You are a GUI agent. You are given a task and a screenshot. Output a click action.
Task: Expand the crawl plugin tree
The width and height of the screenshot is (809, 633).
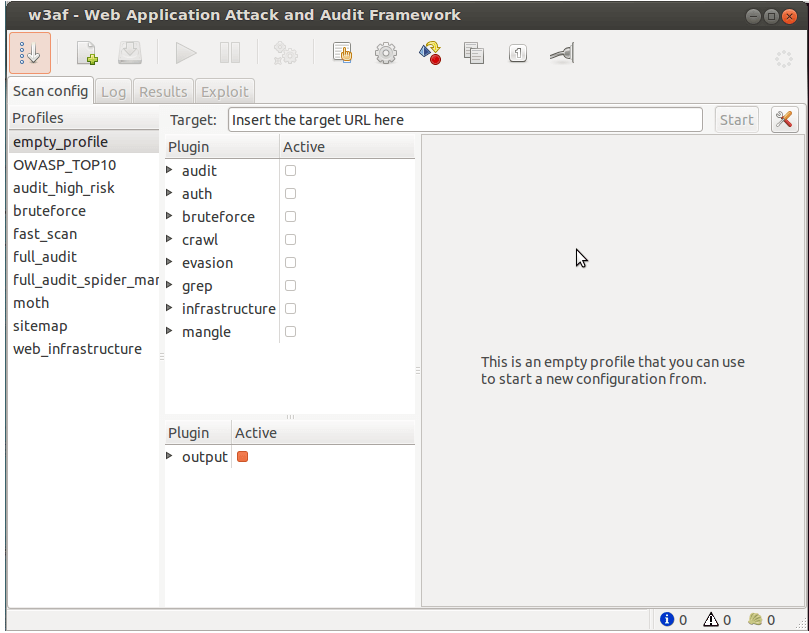169,239
